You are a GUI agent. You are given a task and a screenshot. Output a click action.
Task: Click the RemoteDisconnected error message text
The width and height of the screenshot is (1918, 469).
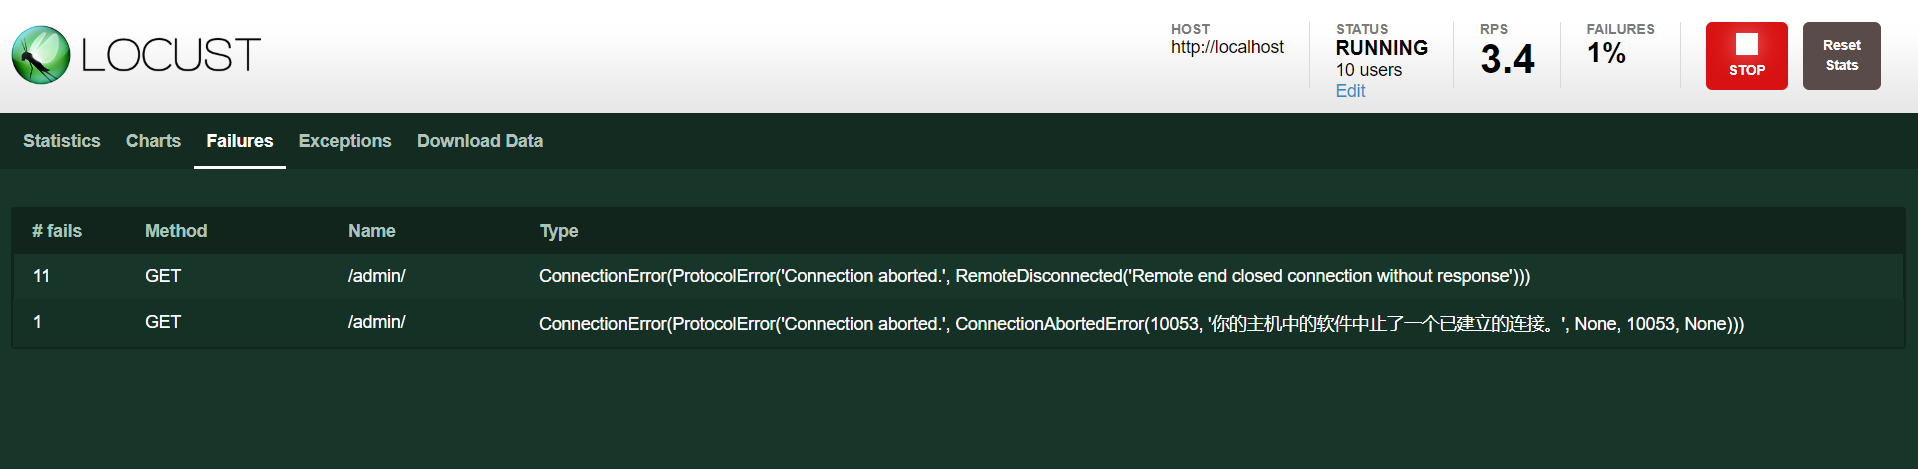point(1034,276)
